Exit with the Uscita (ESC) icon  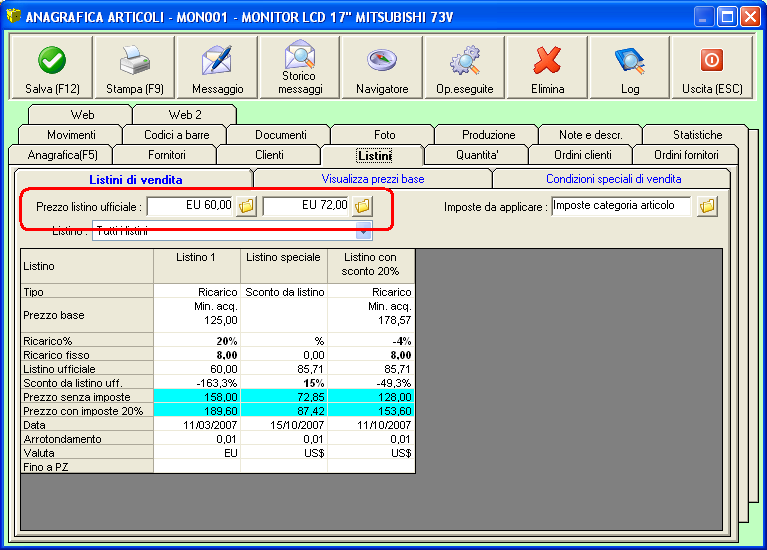pyautogui.click(x=712, y=60)
